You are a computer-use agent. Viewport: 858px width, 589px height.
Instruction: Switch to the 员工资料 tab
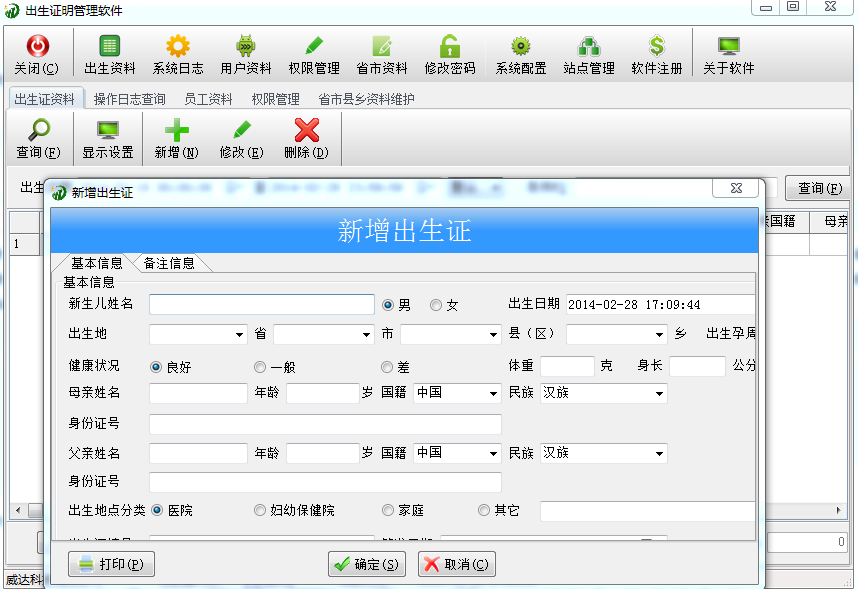[x=208, y=99]
